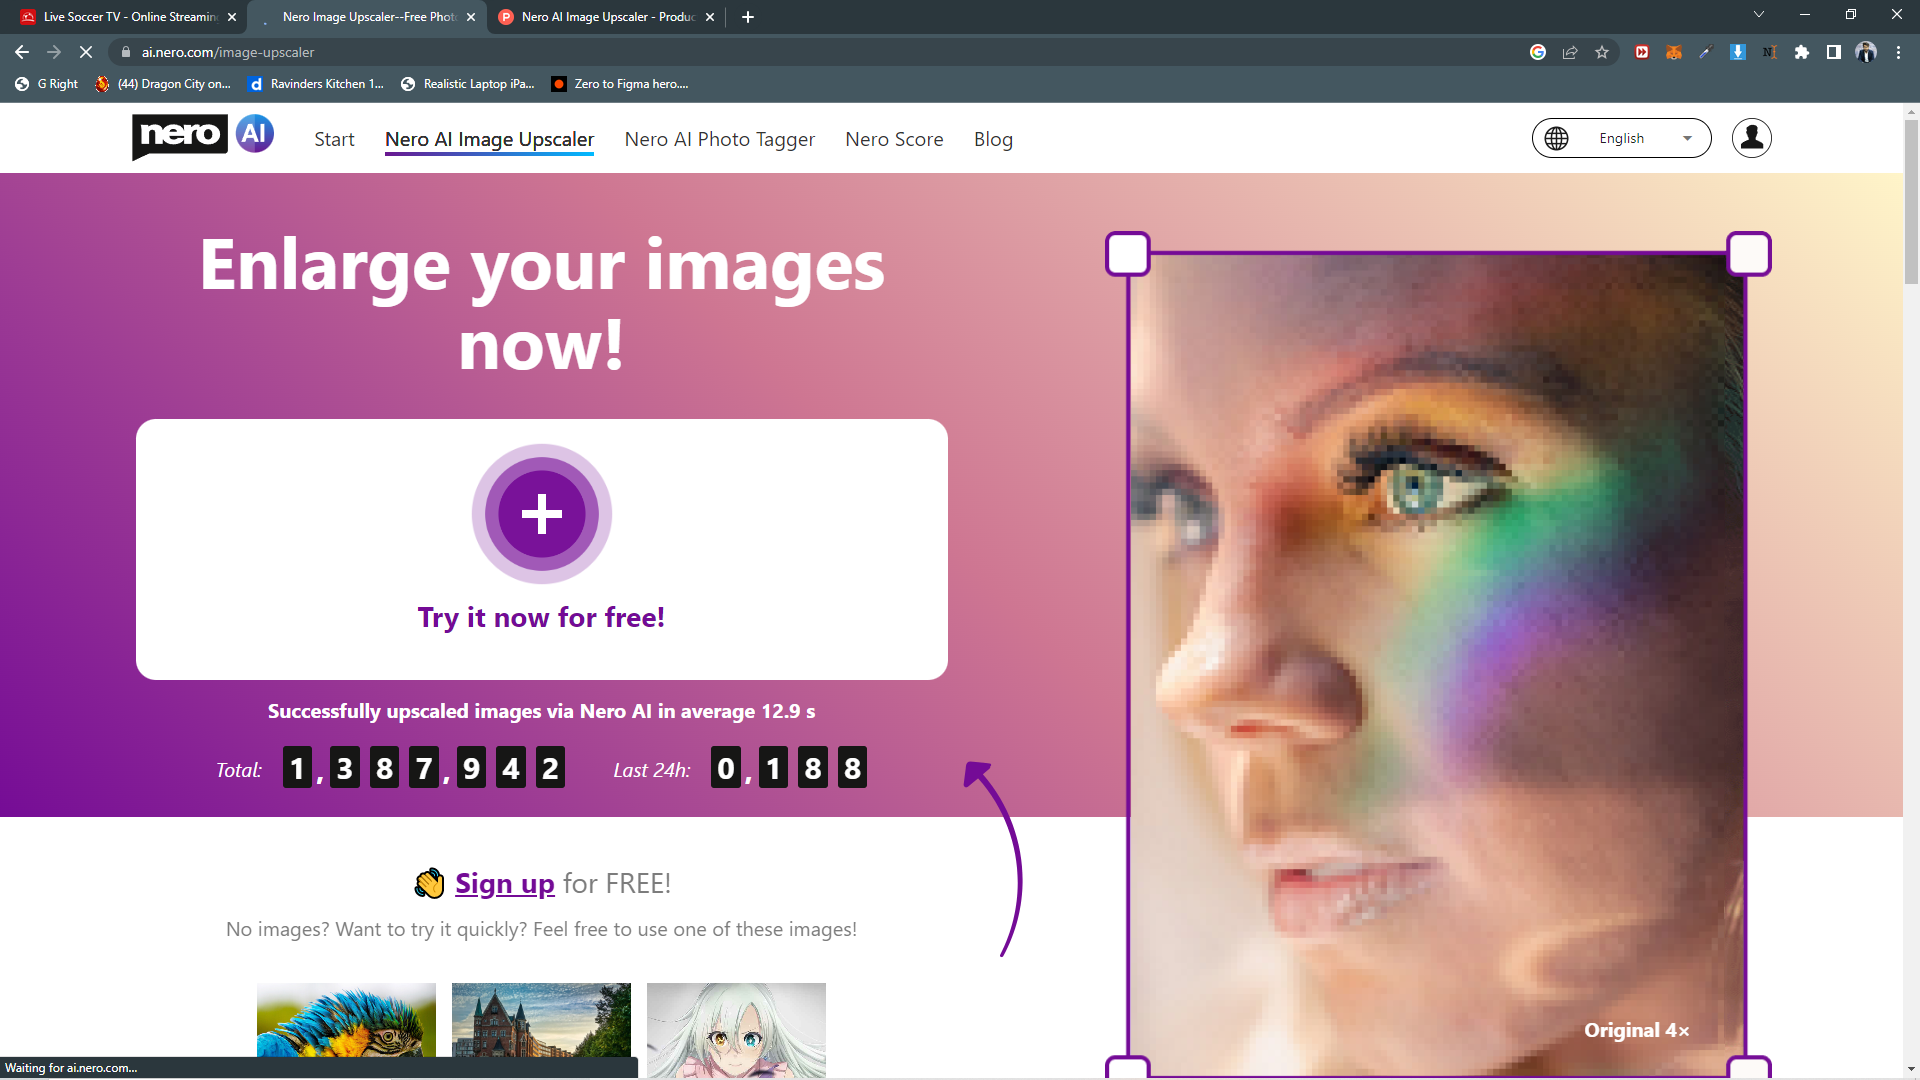Viewport: 1920px width, 1080px height.
Task: Select Nero AI Image Upscaler tab
Action: [489, 139]
